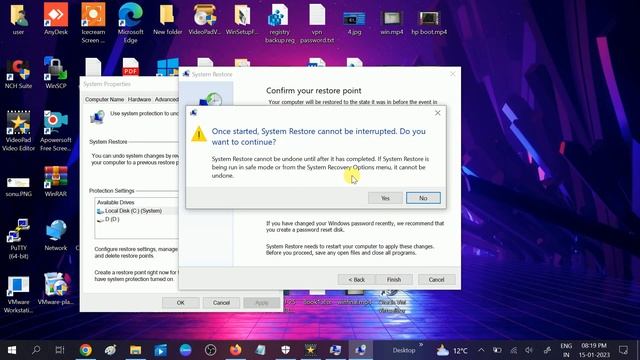Open the user folder desktop icon

point(18,19)
